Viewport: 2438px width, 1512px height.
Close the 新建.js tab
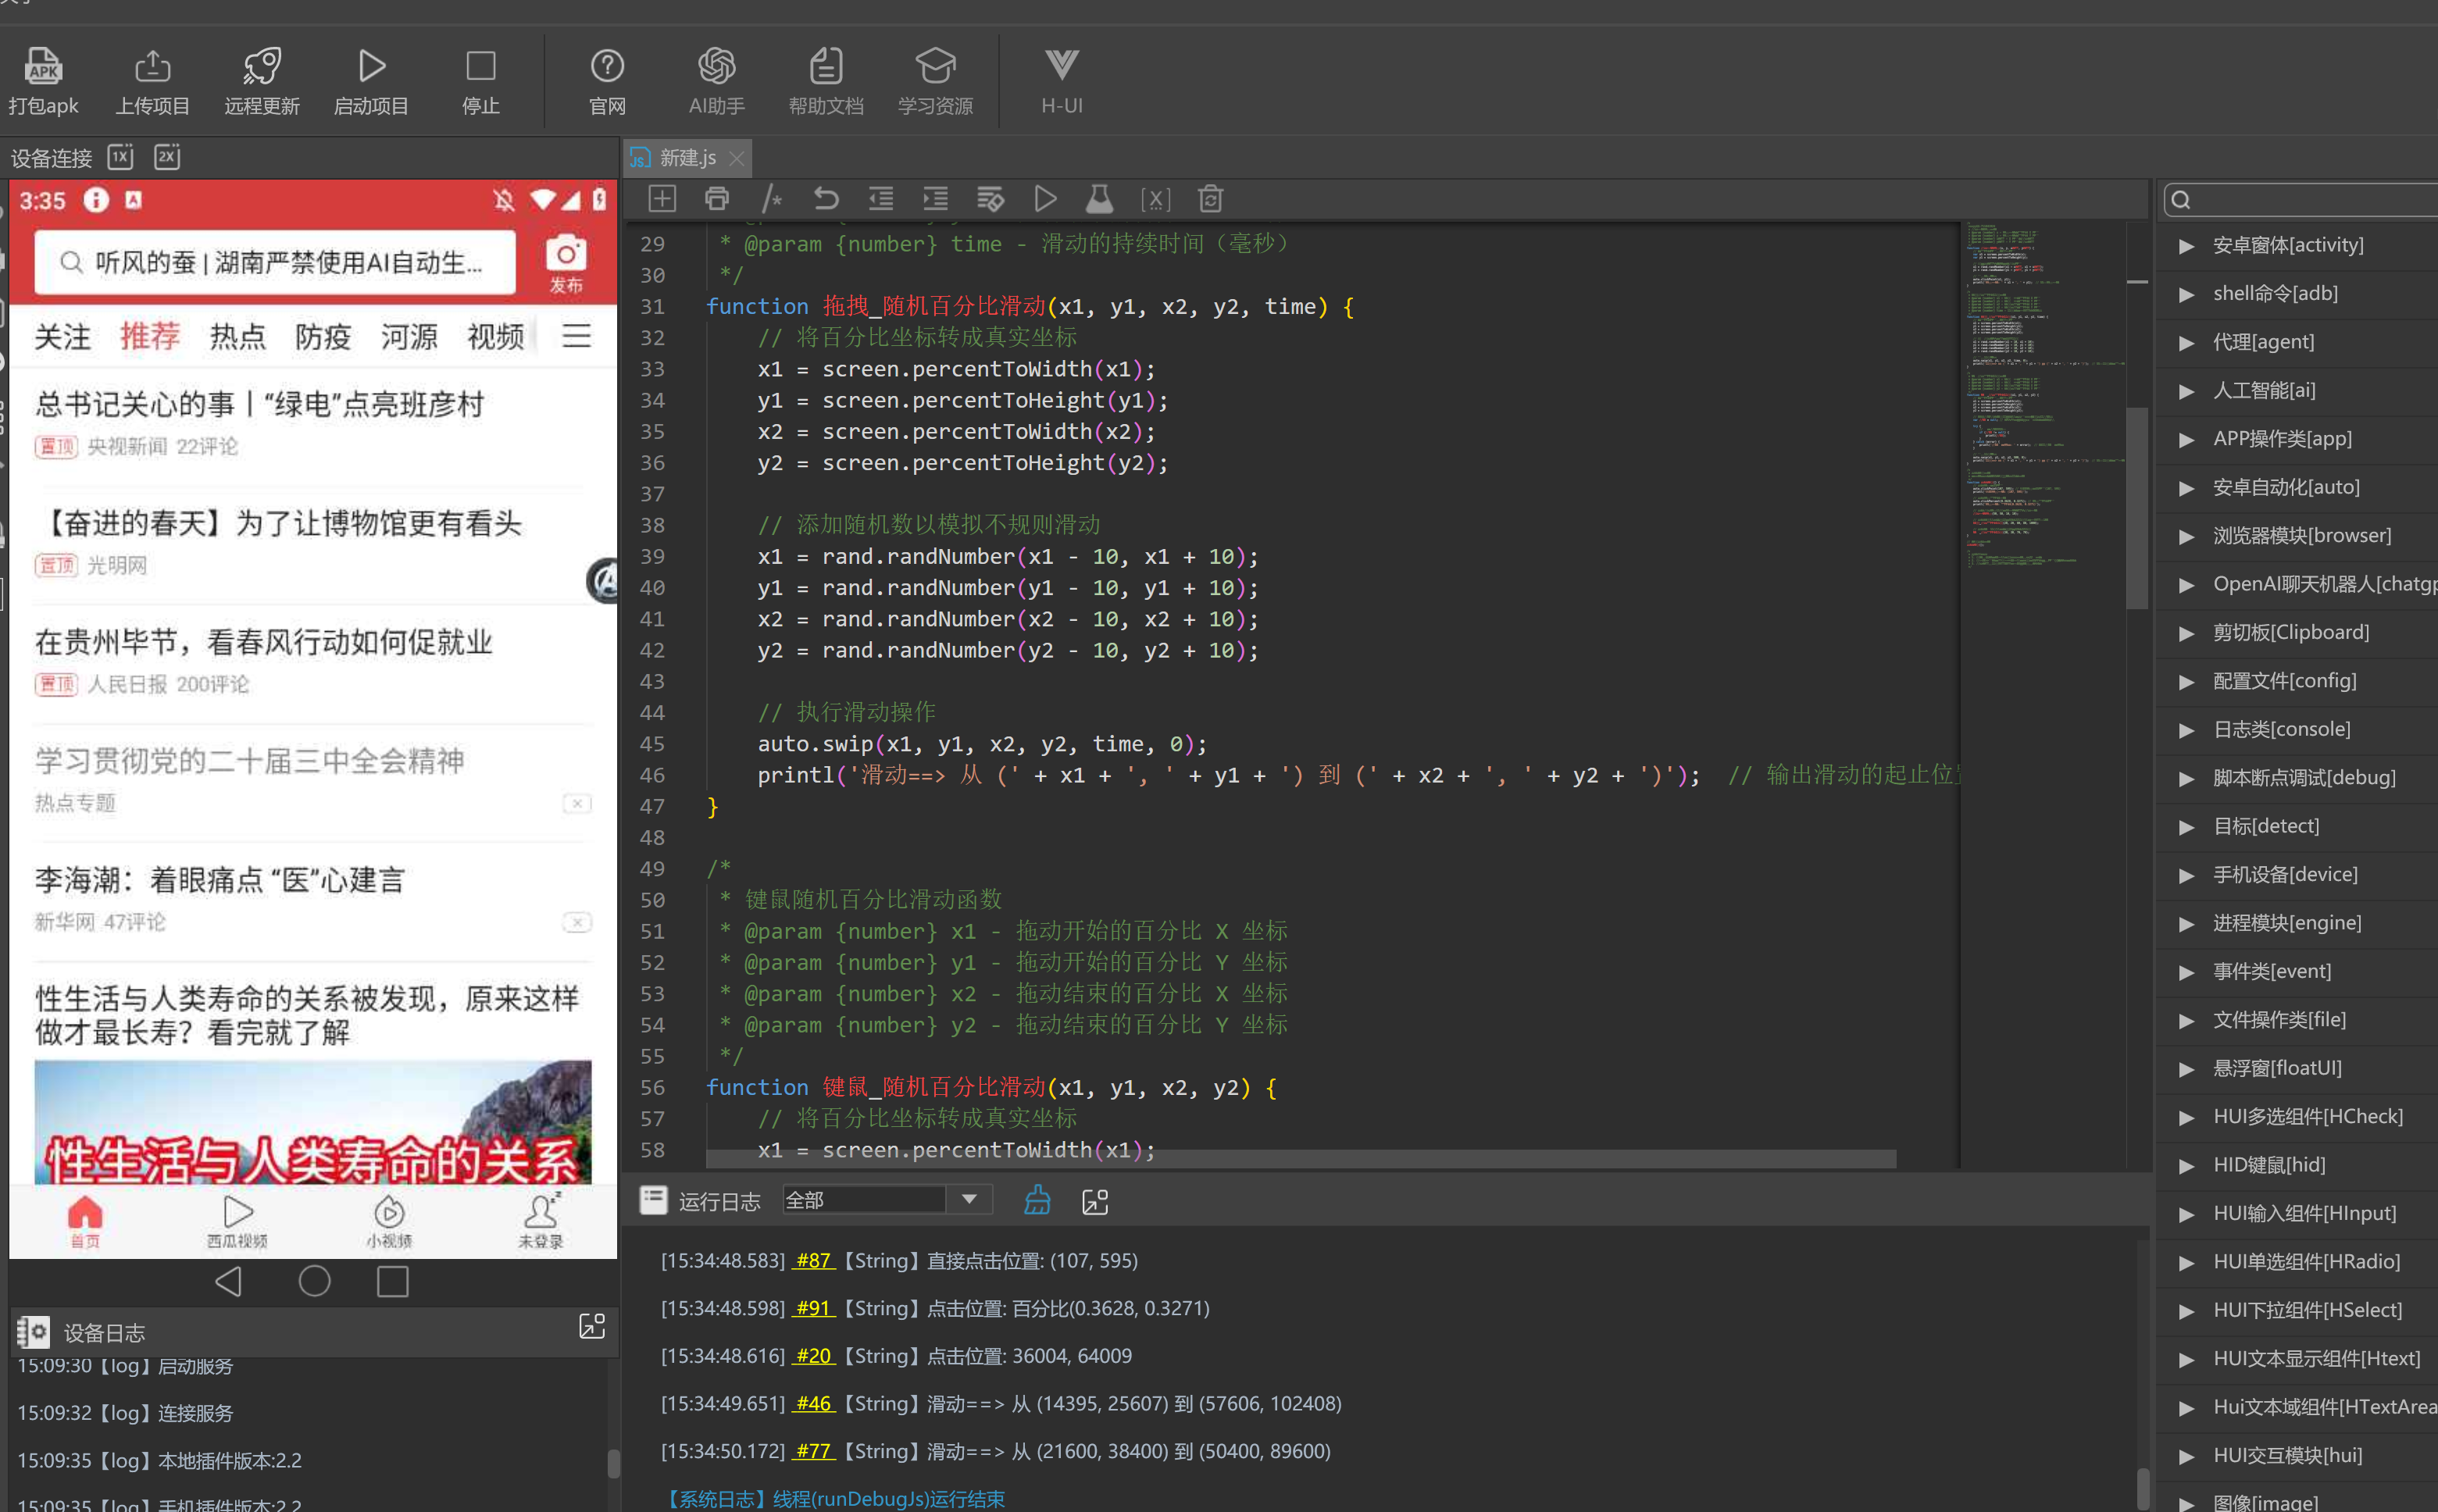(737, 158)
